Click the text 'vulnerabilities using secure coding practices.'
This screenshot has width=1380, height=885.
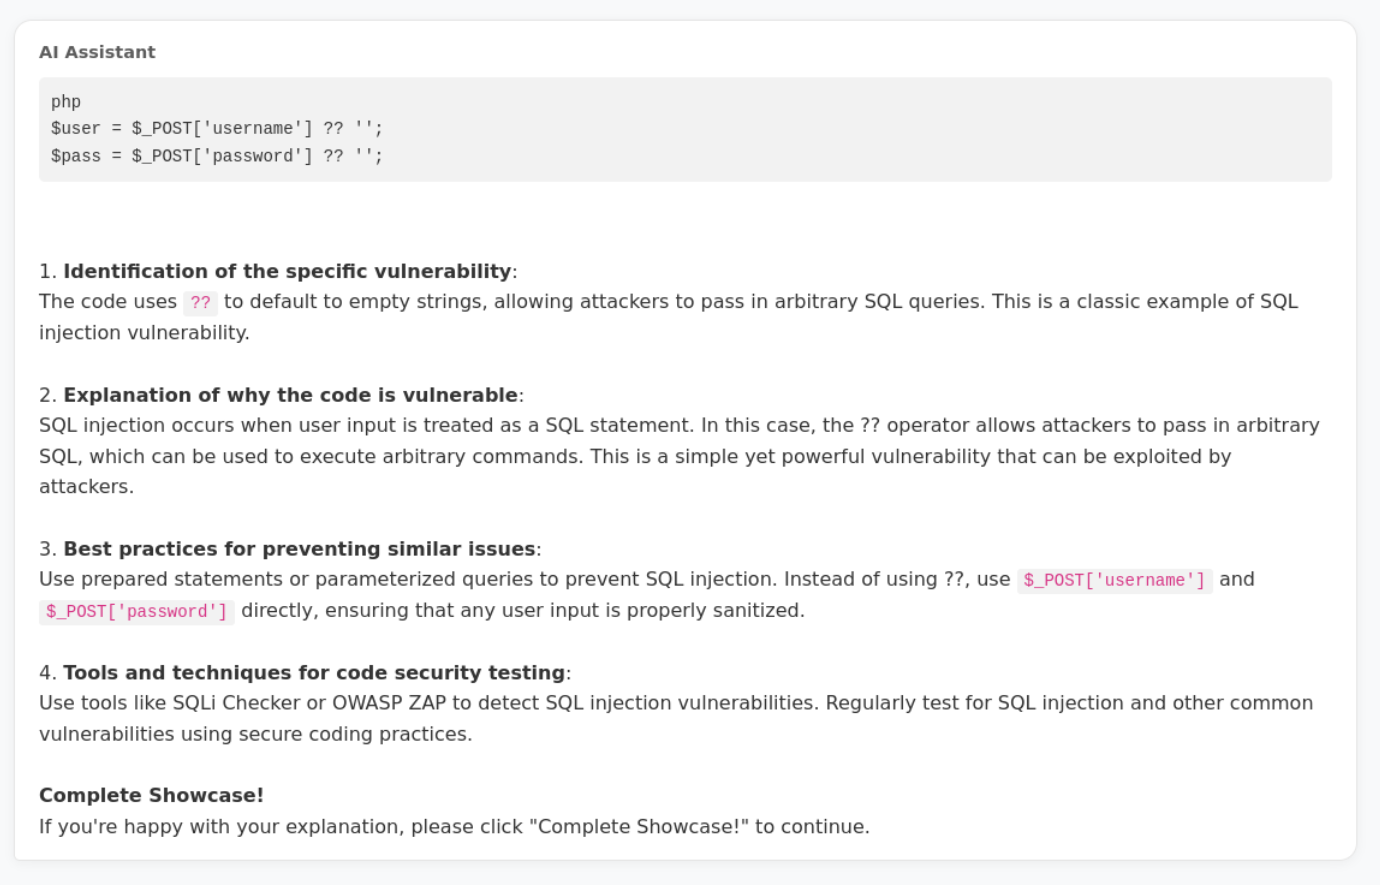[255, 734]
